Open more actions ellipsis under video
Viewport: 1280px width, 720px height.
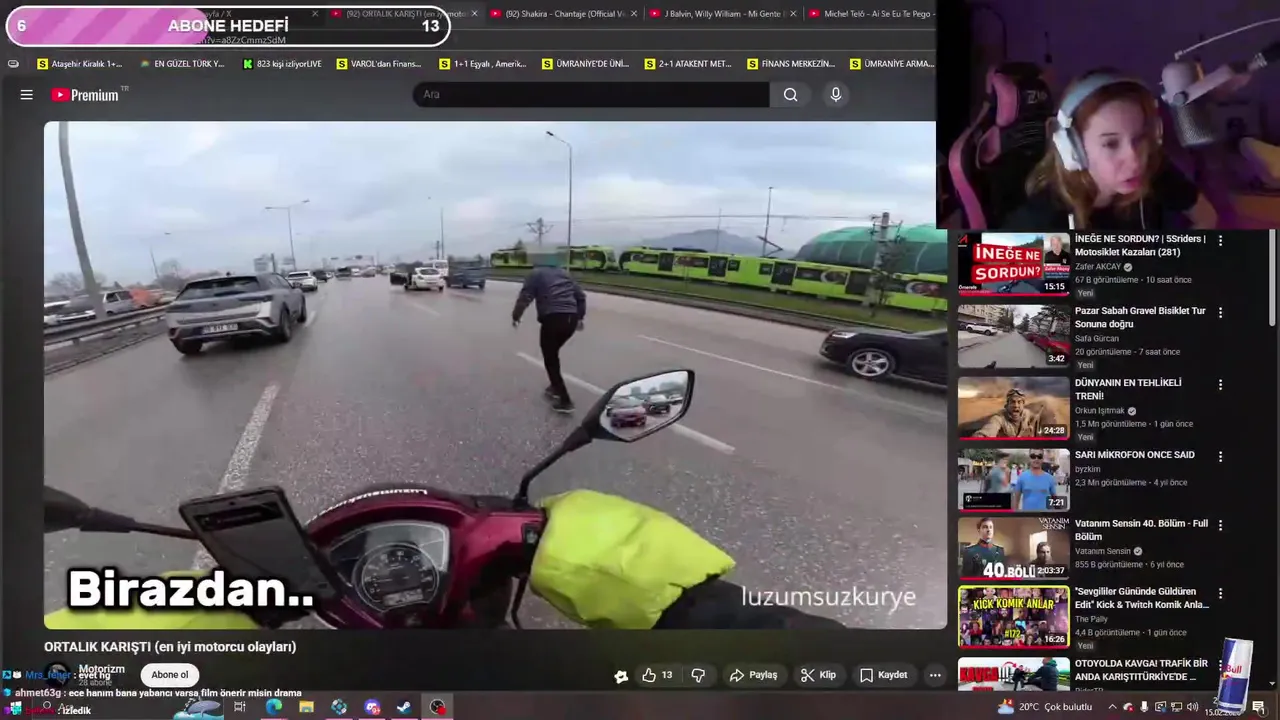click(x=935, y=675)
